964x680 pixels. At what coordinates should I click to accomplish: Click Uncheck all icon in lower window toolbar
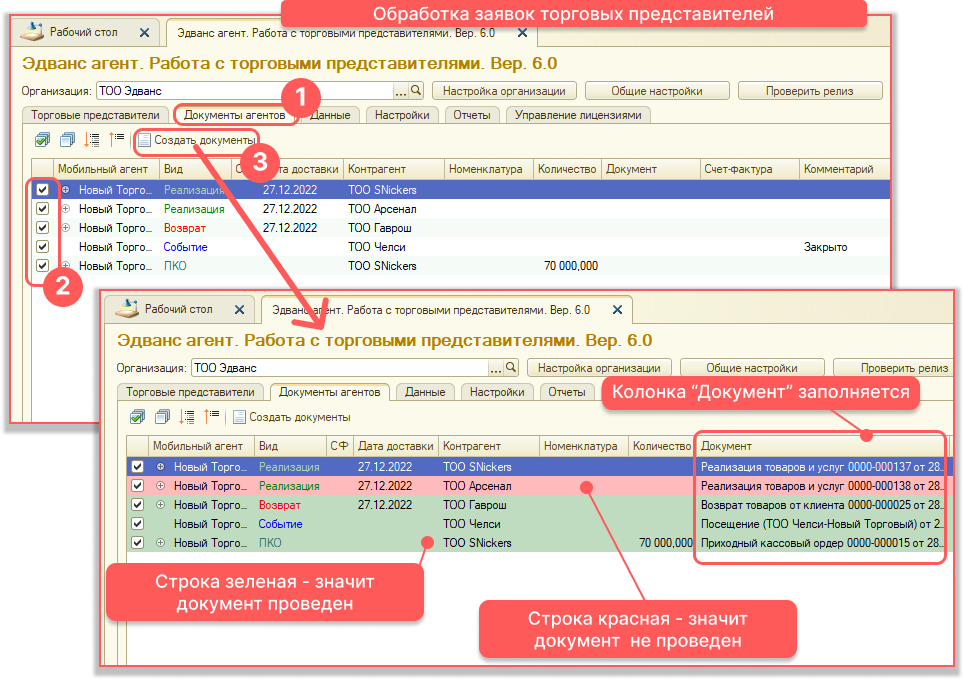(x=162, y=417)
